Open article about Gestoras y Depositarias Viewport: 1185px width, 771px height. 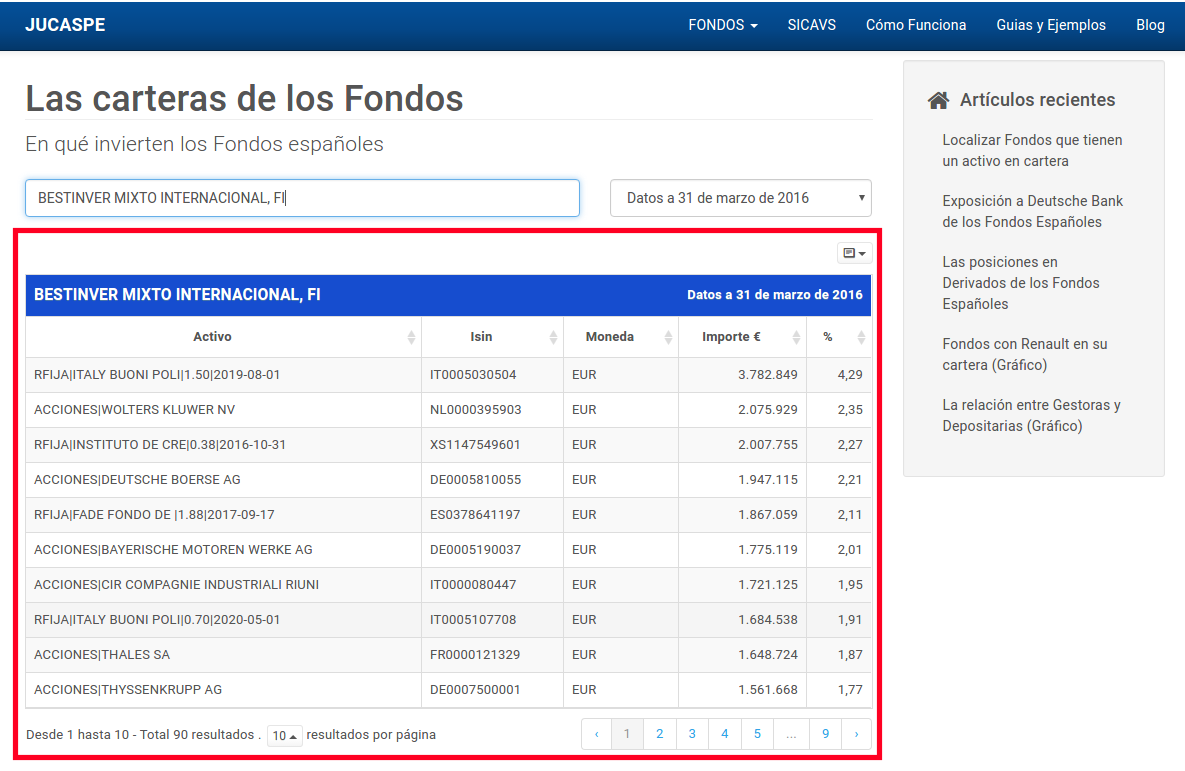pyautogui.click(x=1032, y=416)
